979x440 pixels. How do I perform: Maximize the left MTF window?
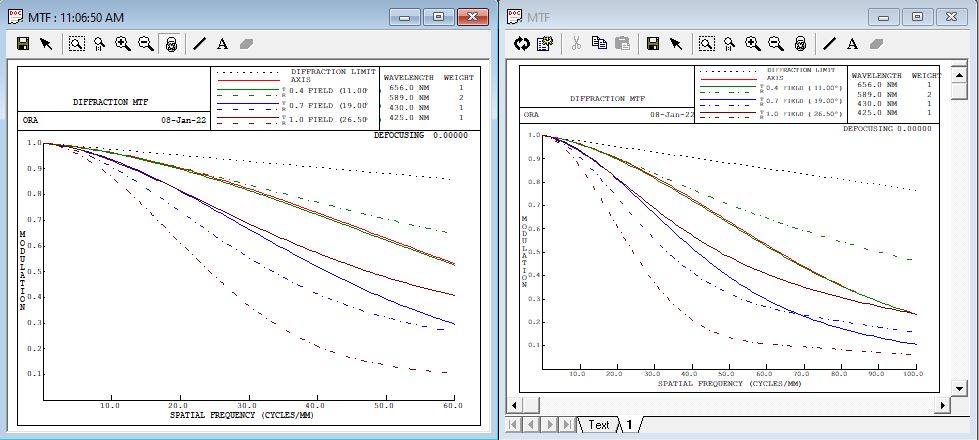438,17
